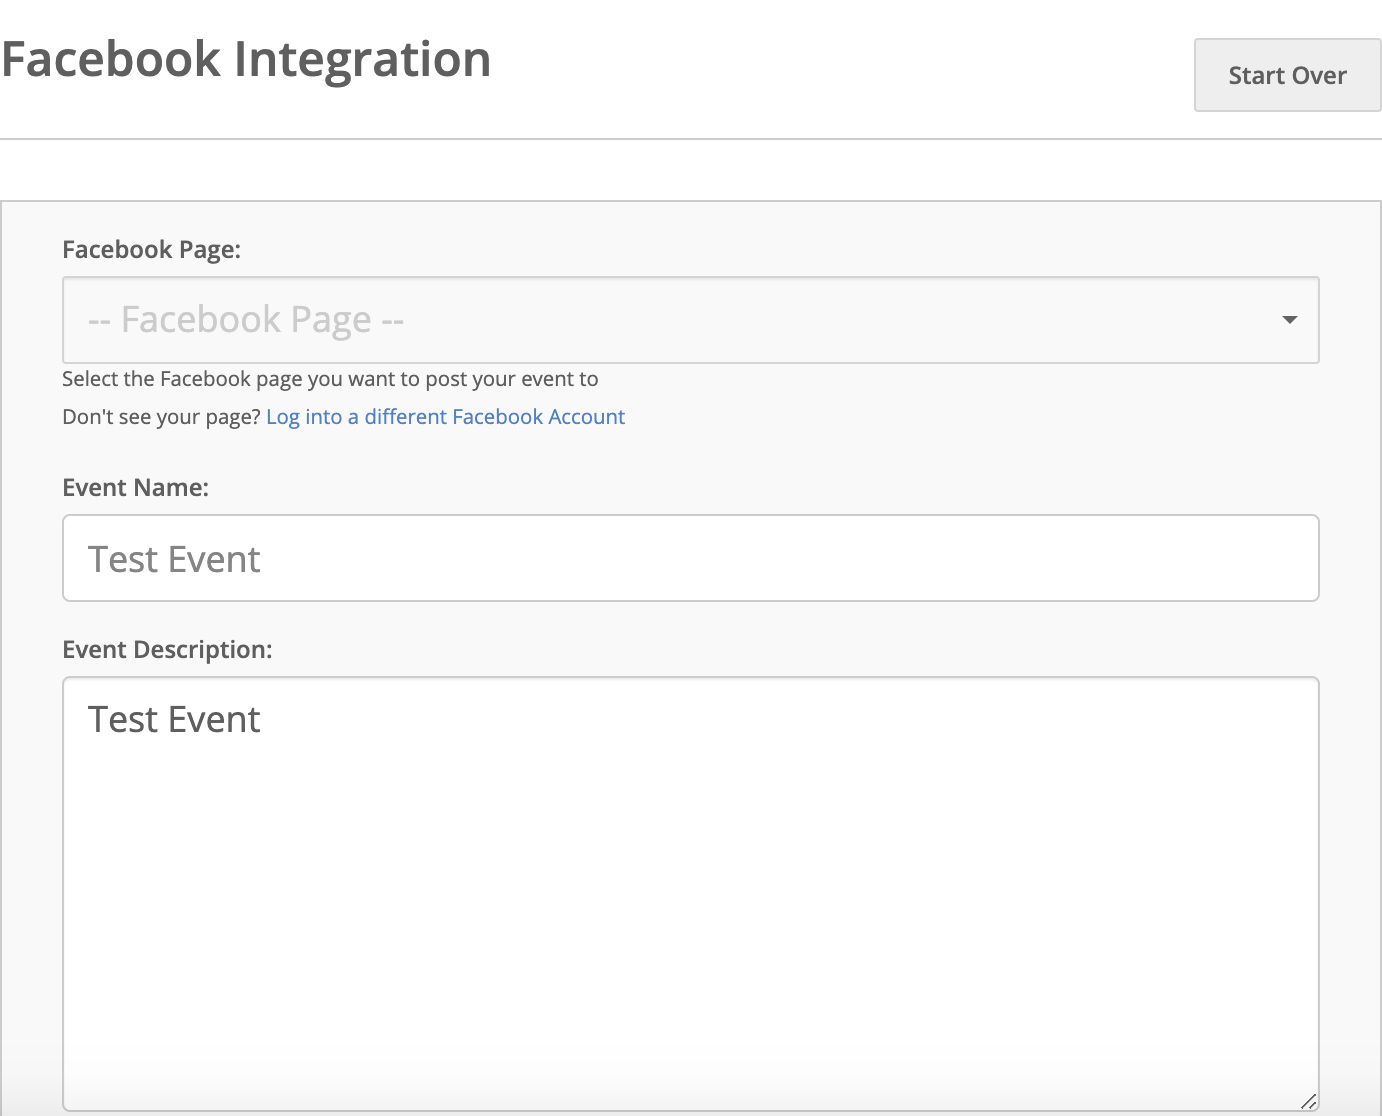Screen dimensions: 1382x1116
Task: Grab the Event Description resize handle
Action: (1308, 1101)
